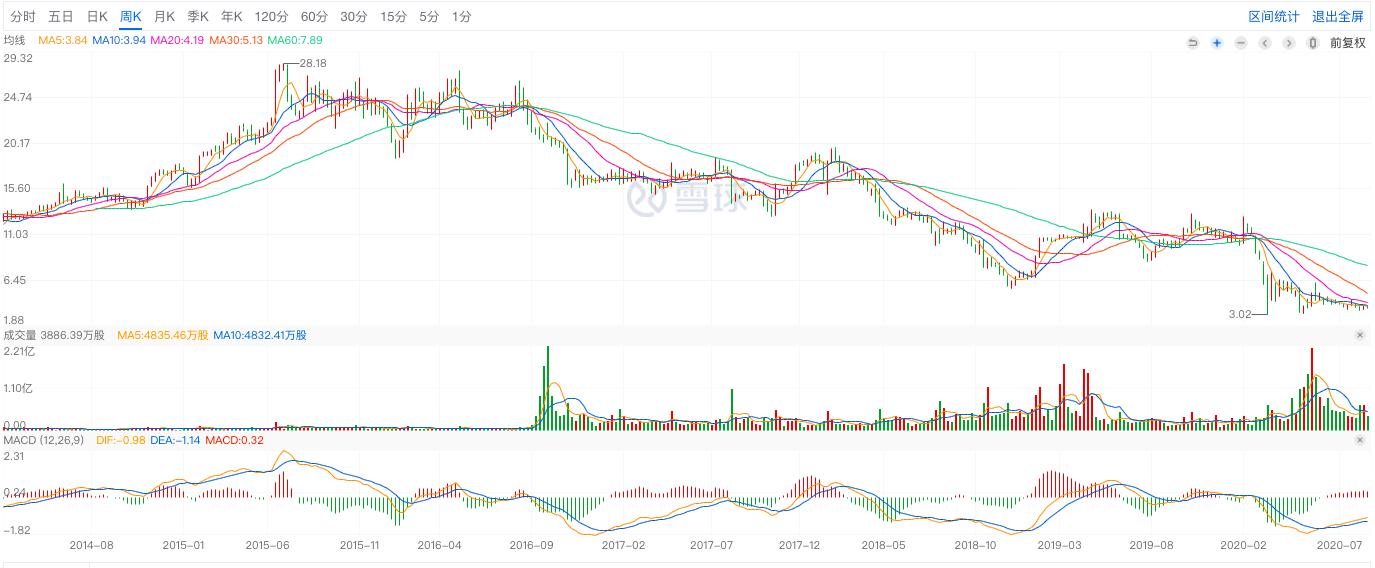The image size is (1375, 568).
Task: Click the 2015-06 date axis label
Action: (x=267, y=546)
